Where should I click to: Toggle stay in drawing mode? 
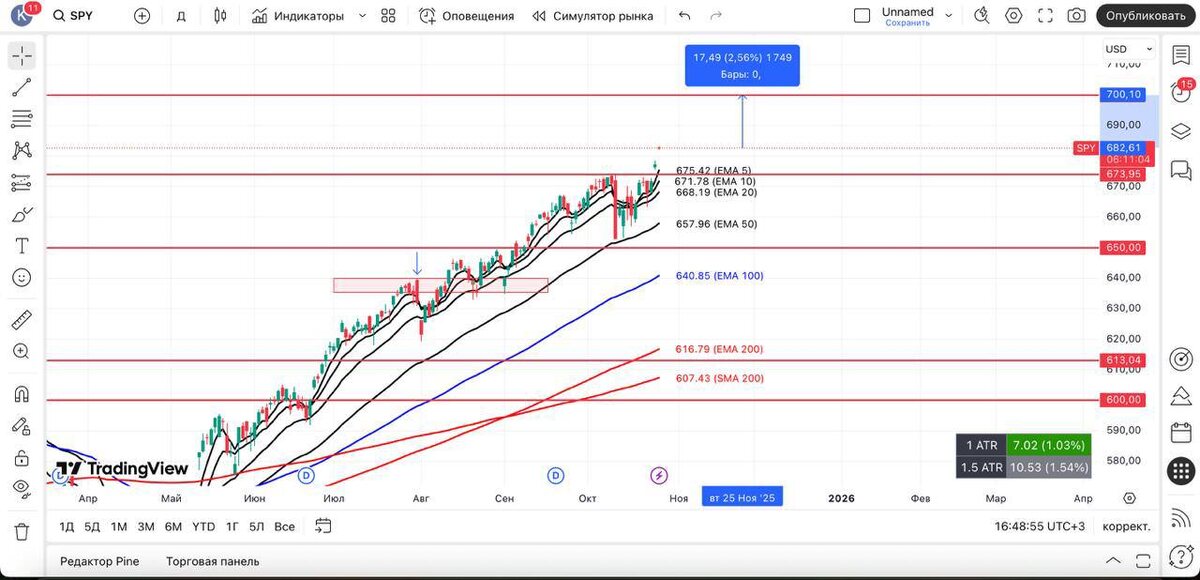coord(22,426)
